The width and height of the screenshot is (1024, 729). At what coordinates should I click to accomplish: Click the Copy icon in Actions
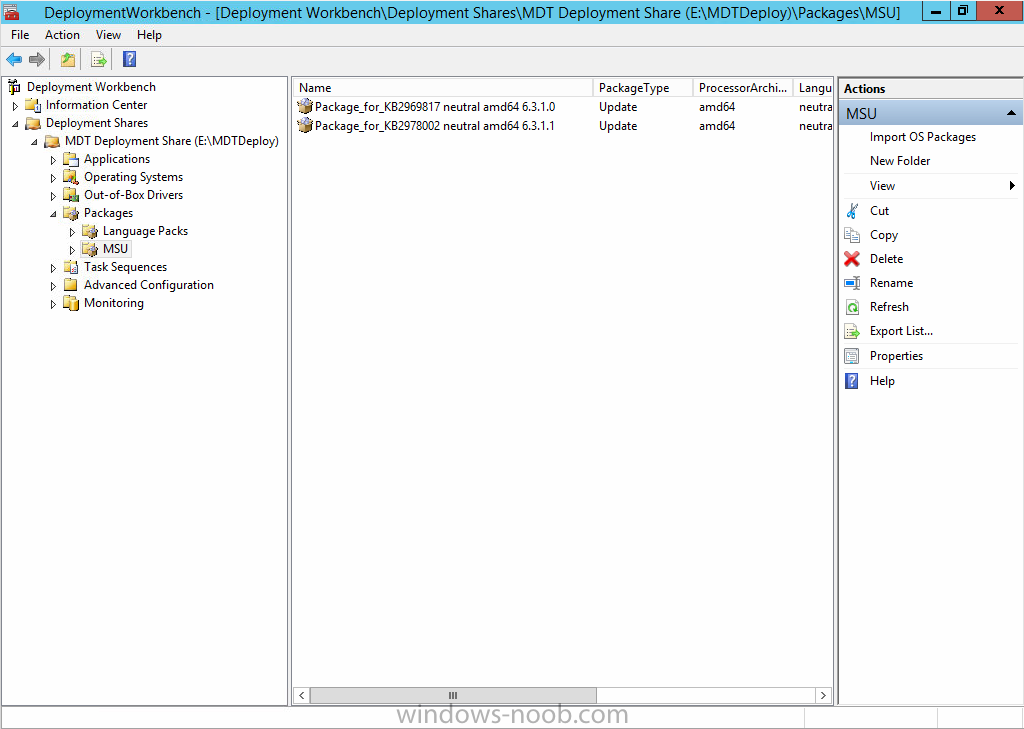click(852, 235)
